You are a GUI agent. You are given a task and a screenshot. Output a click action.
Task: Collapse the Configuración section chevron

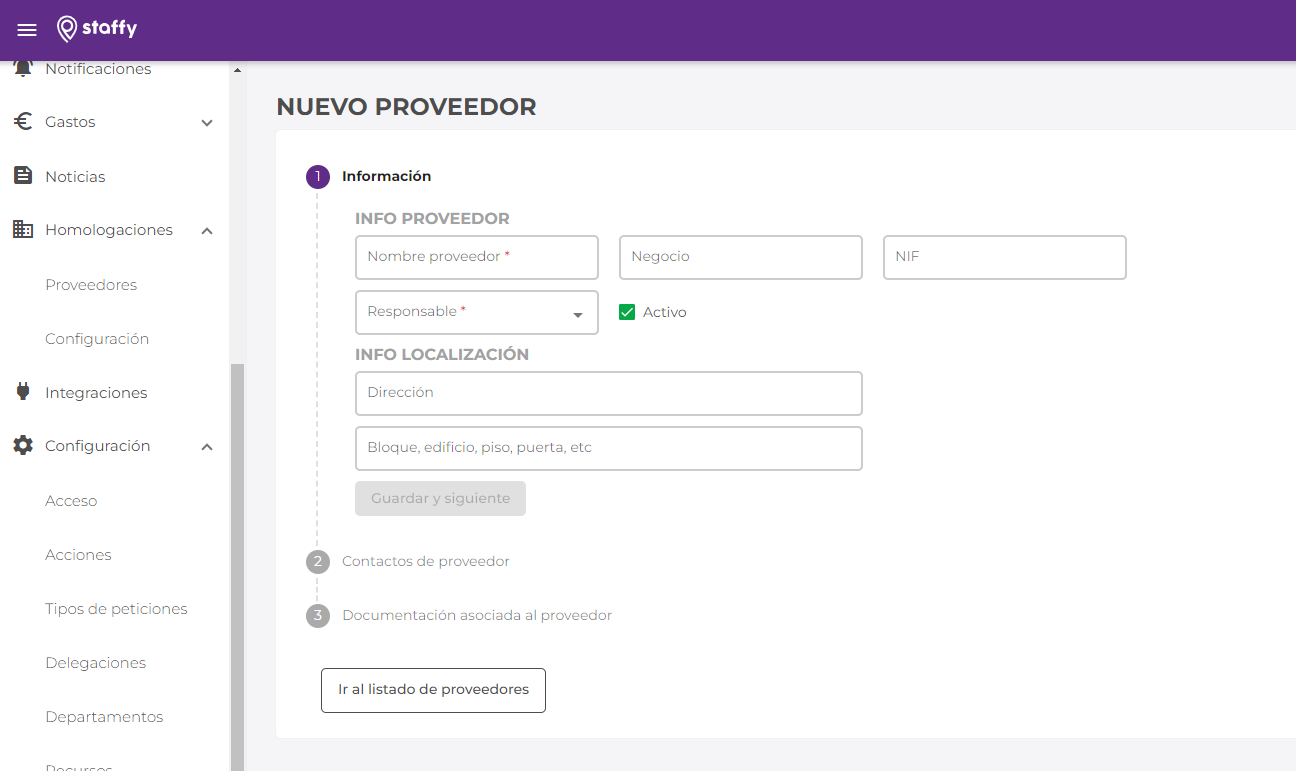coord(207,447)
